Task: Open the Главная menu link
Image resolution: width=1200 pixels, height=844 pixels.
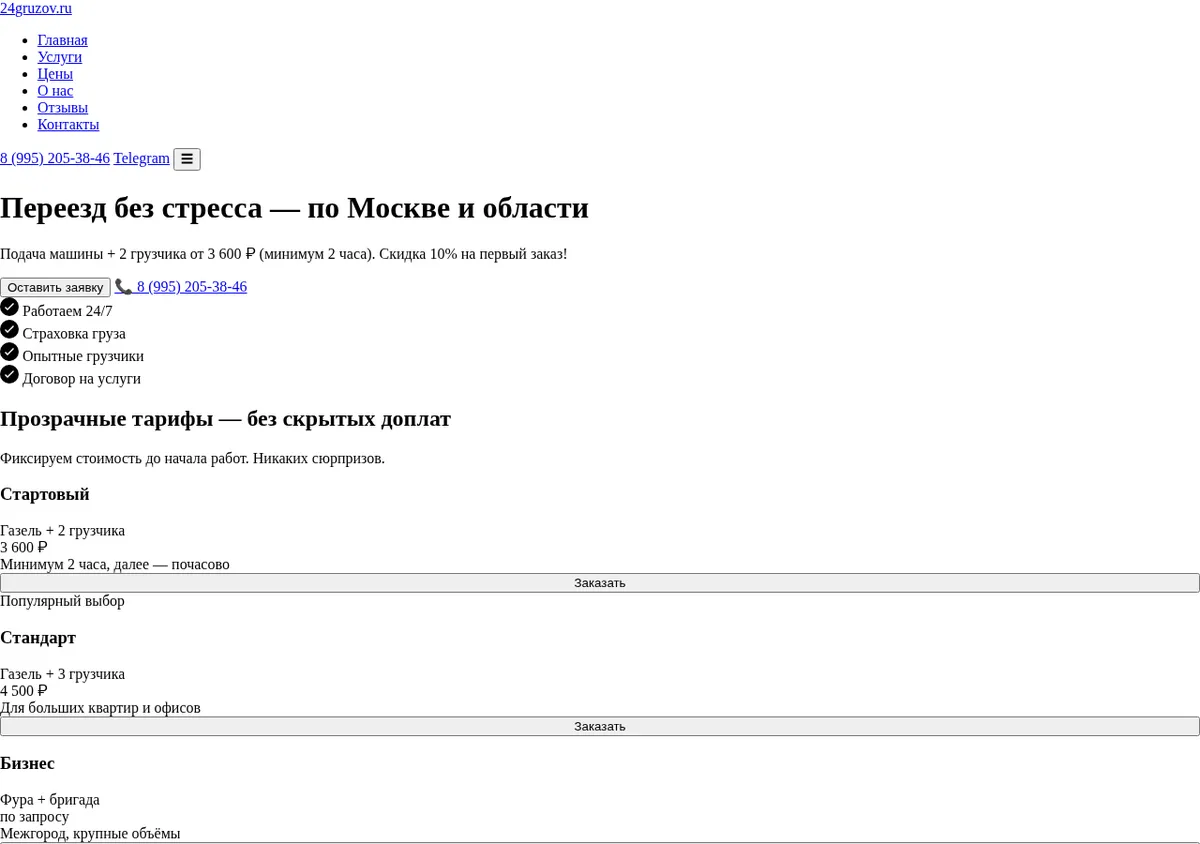Action: point(63,40)
